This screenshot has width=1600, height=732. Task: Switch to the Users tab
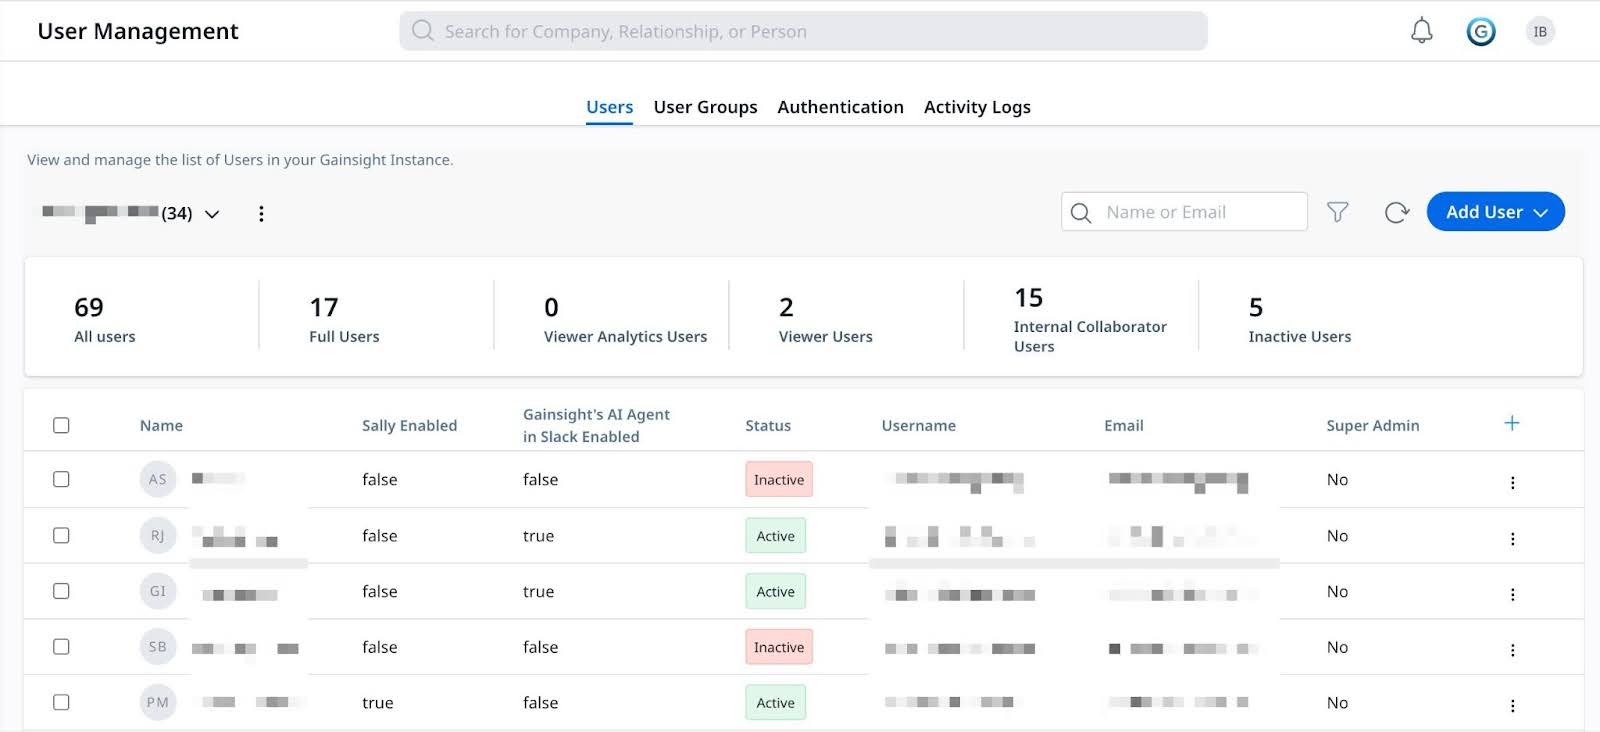(x=609, y=107)
